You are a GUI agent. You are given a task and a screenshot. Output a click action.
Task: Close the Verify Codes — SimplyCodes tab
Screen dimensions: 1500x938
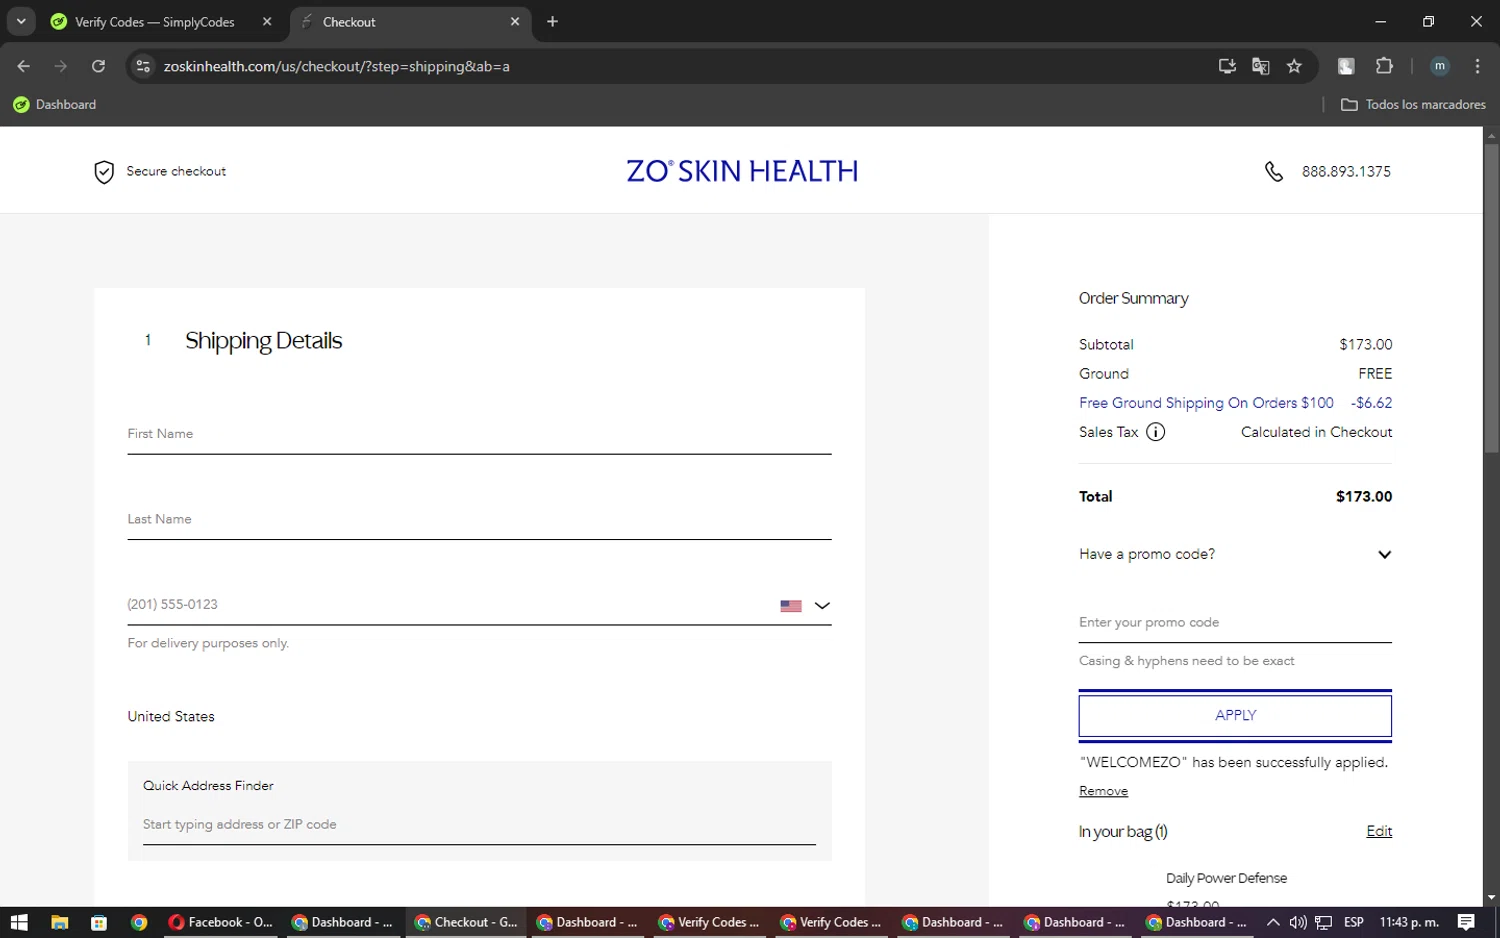click(x=267, y=21)
